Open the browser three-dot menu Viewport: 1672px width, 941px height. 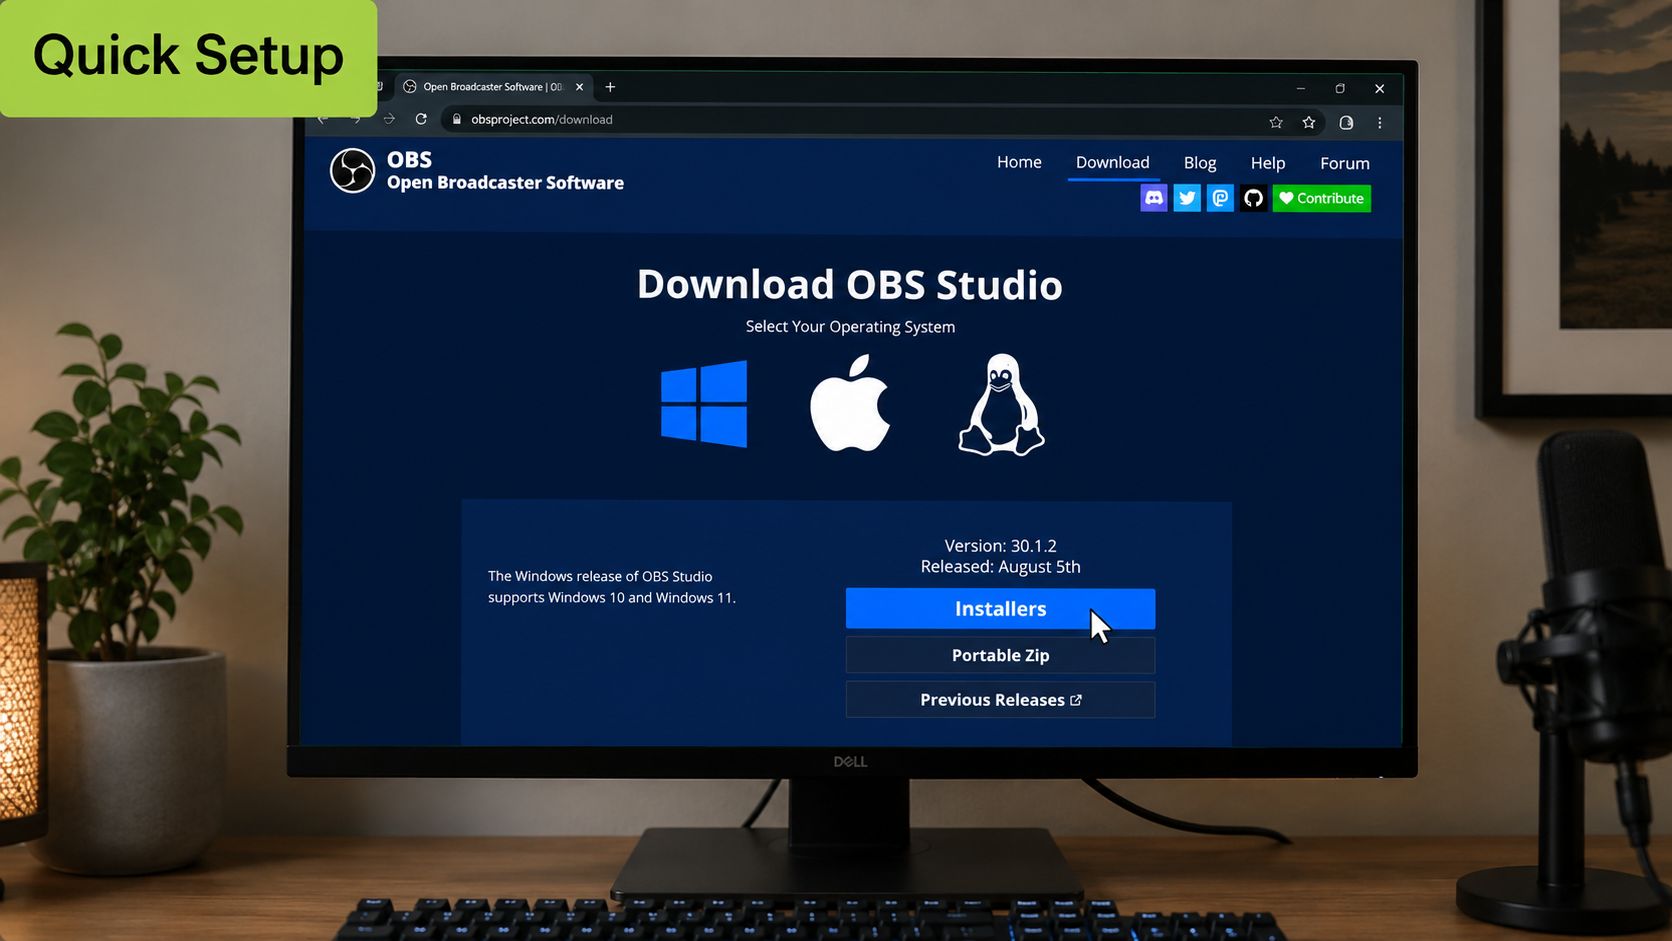click(x=1380, y=123)
